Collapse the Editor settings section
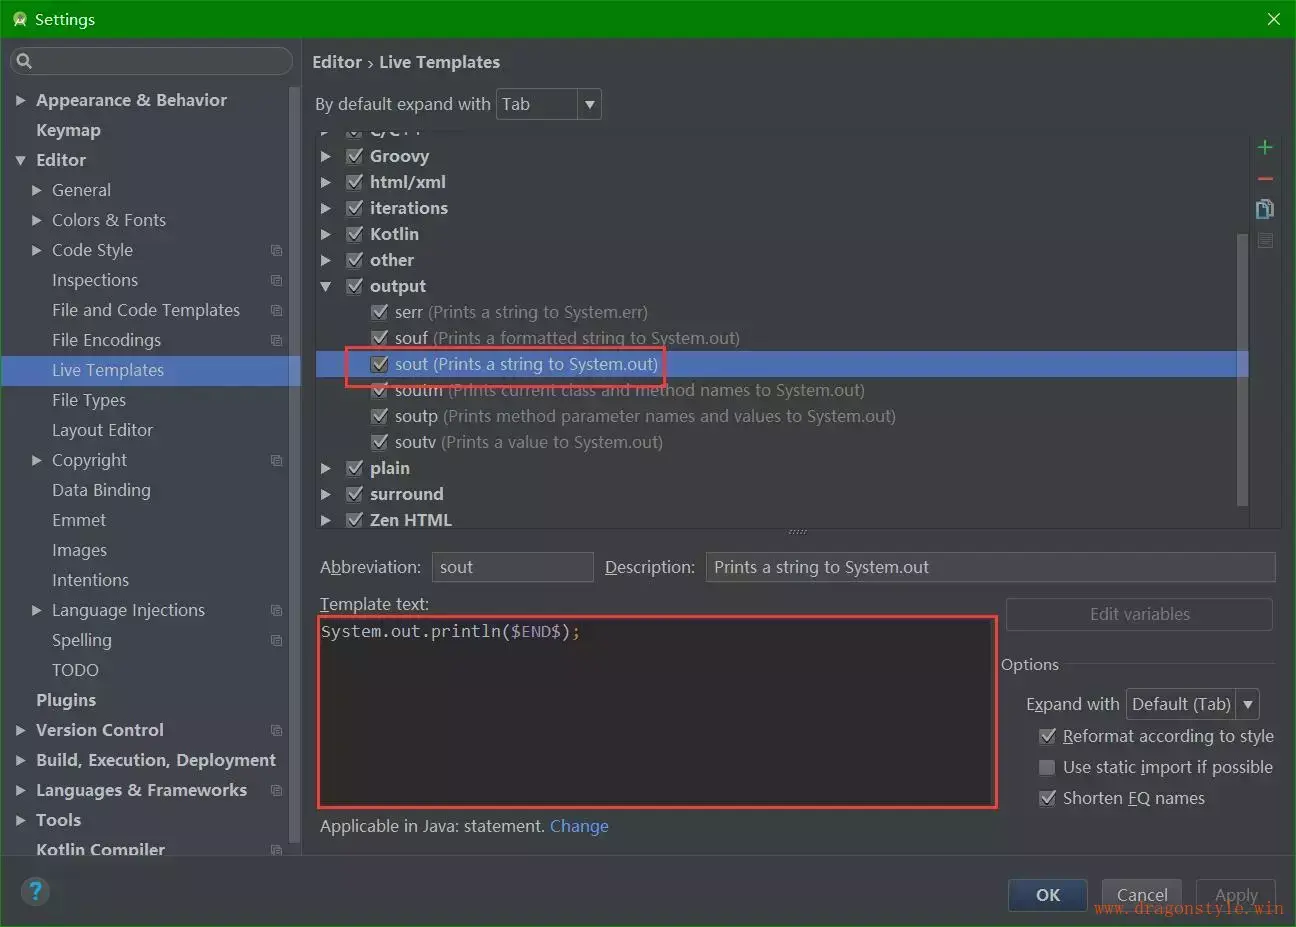Screen dimensions: 1296x927 [x=20, y=160]
